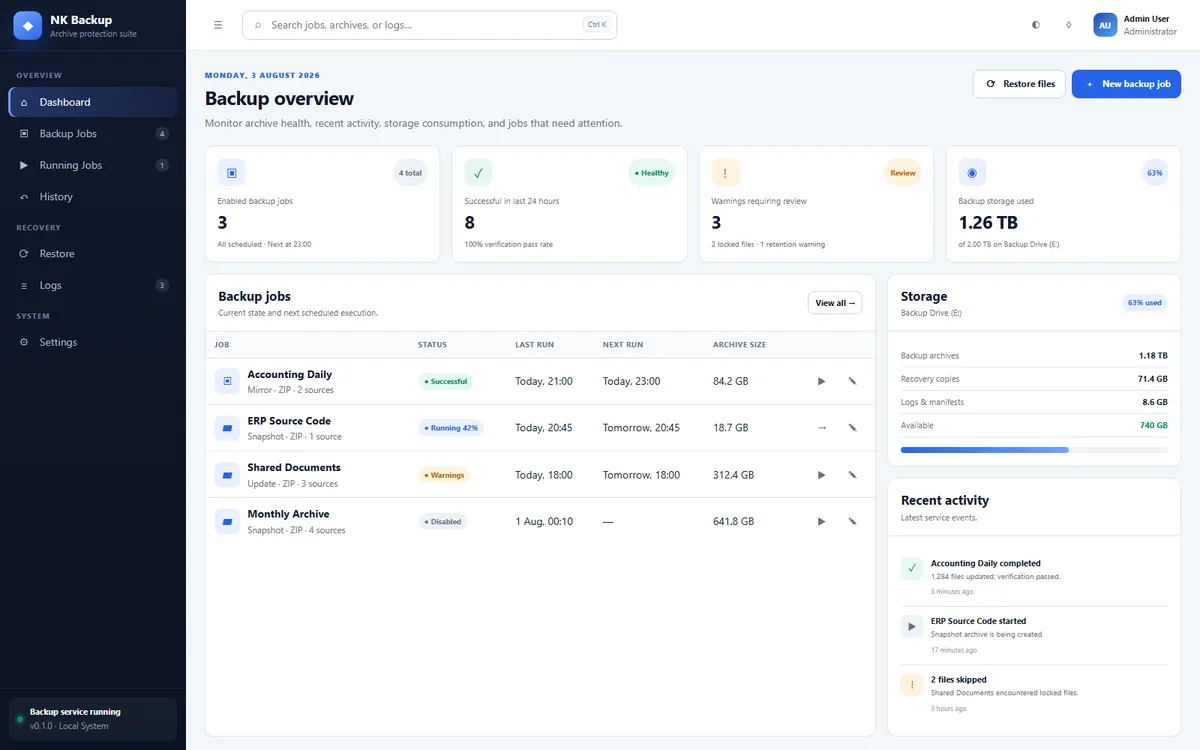
Task: Click View all backup jobs button
Action: [835, 303]
